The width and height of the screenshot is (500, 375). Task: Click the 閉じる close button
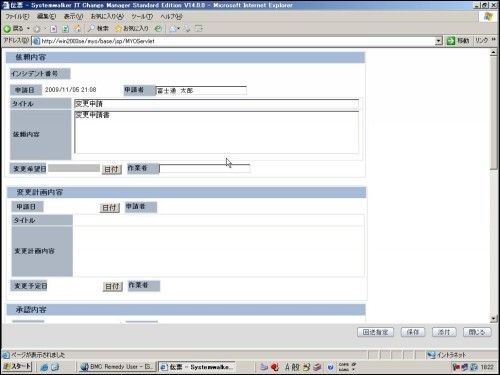(477, 332)
